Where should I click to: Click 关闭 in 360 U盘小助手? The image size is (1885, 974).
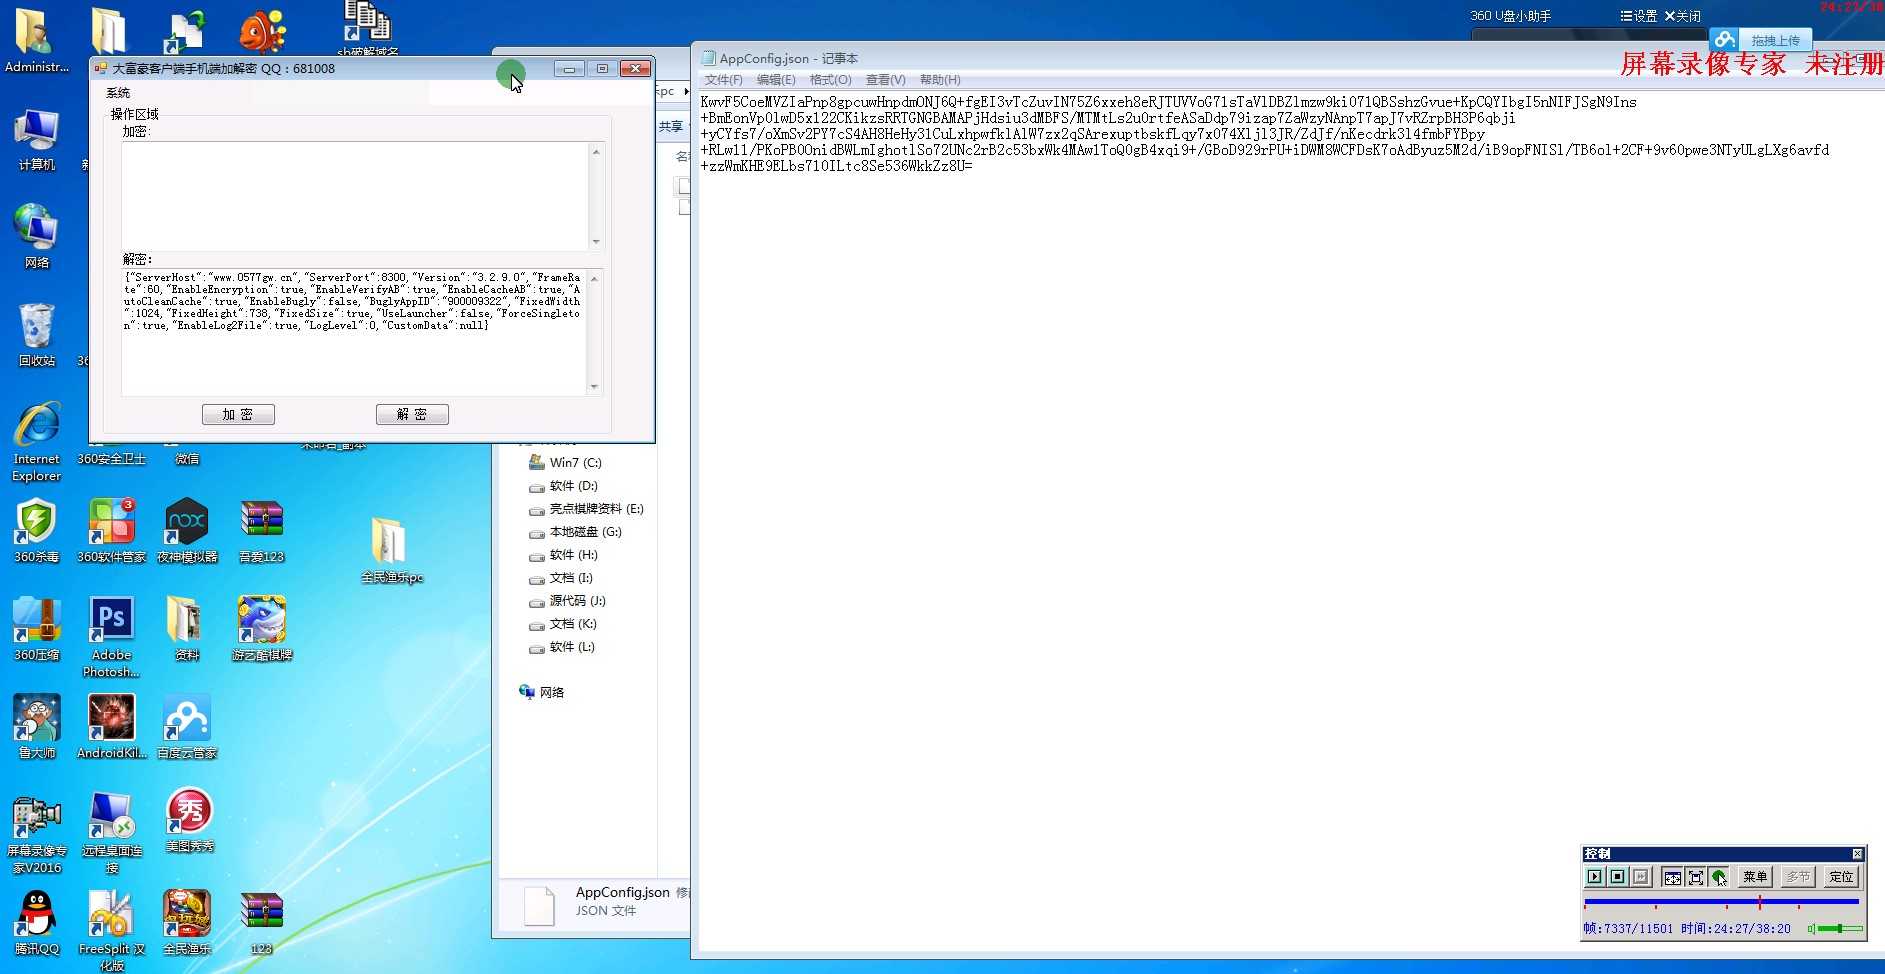(1683, 16)
